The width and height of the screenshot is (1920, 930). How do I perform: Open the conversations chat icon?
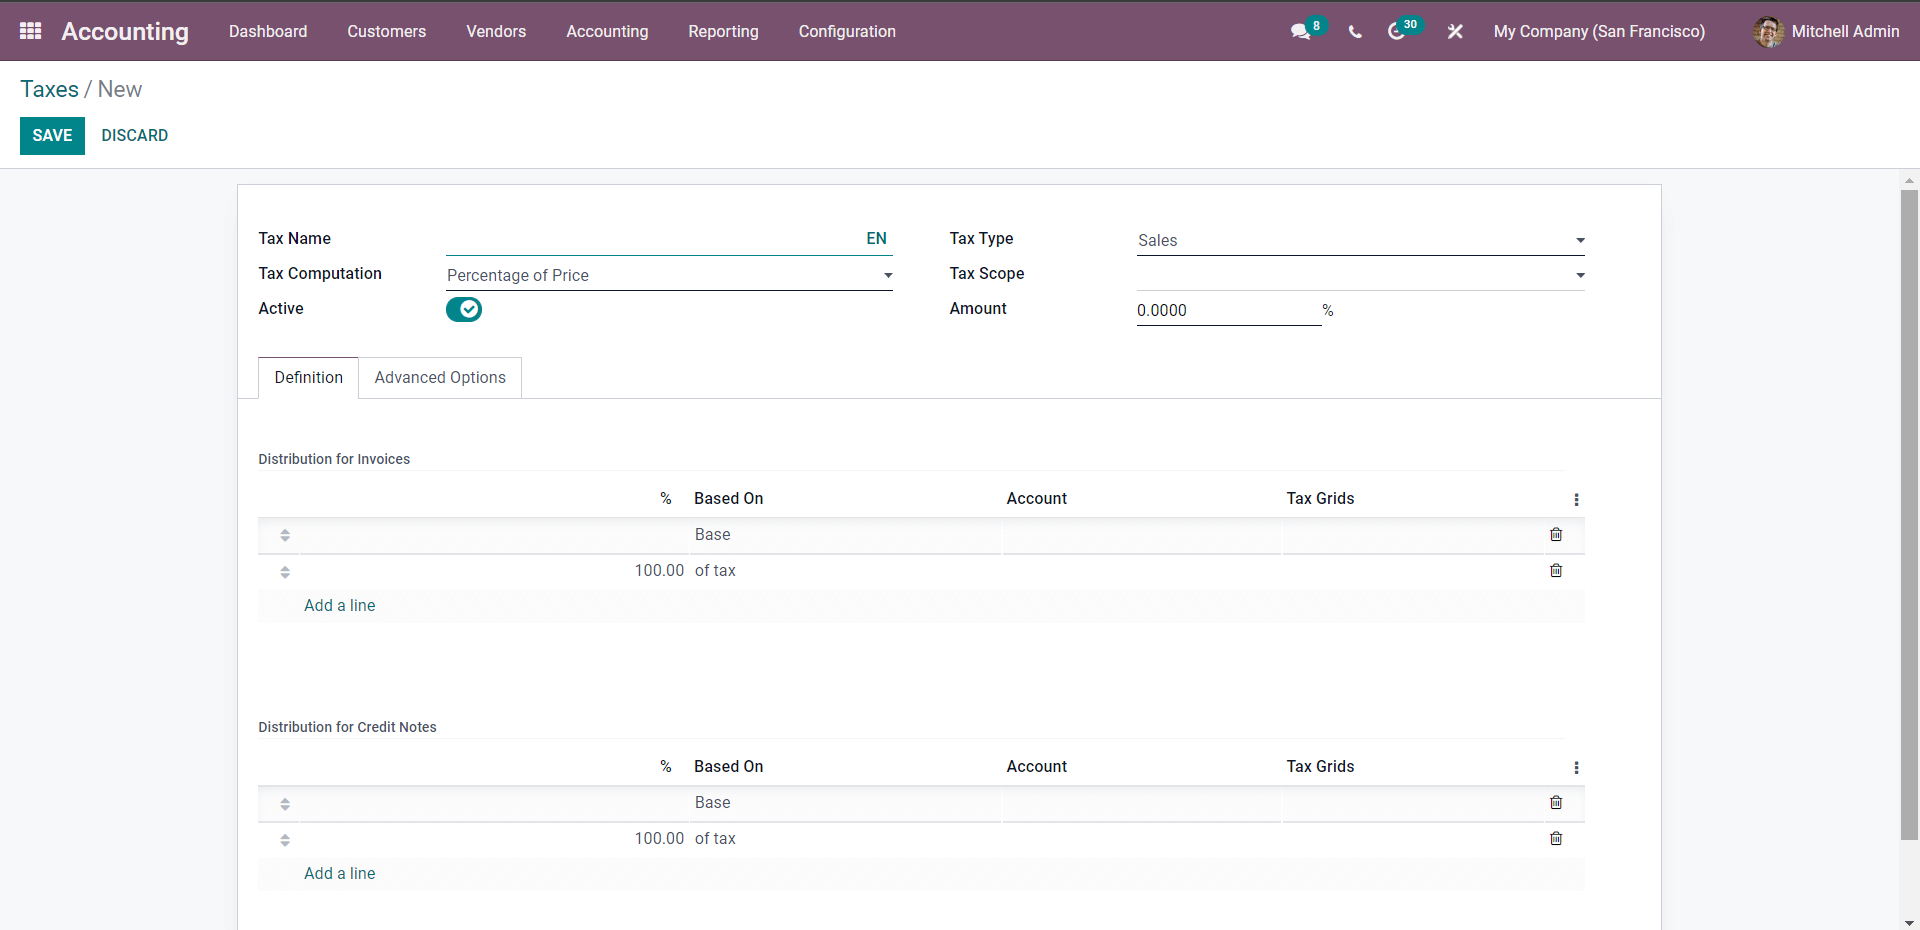pos(1300,32)
